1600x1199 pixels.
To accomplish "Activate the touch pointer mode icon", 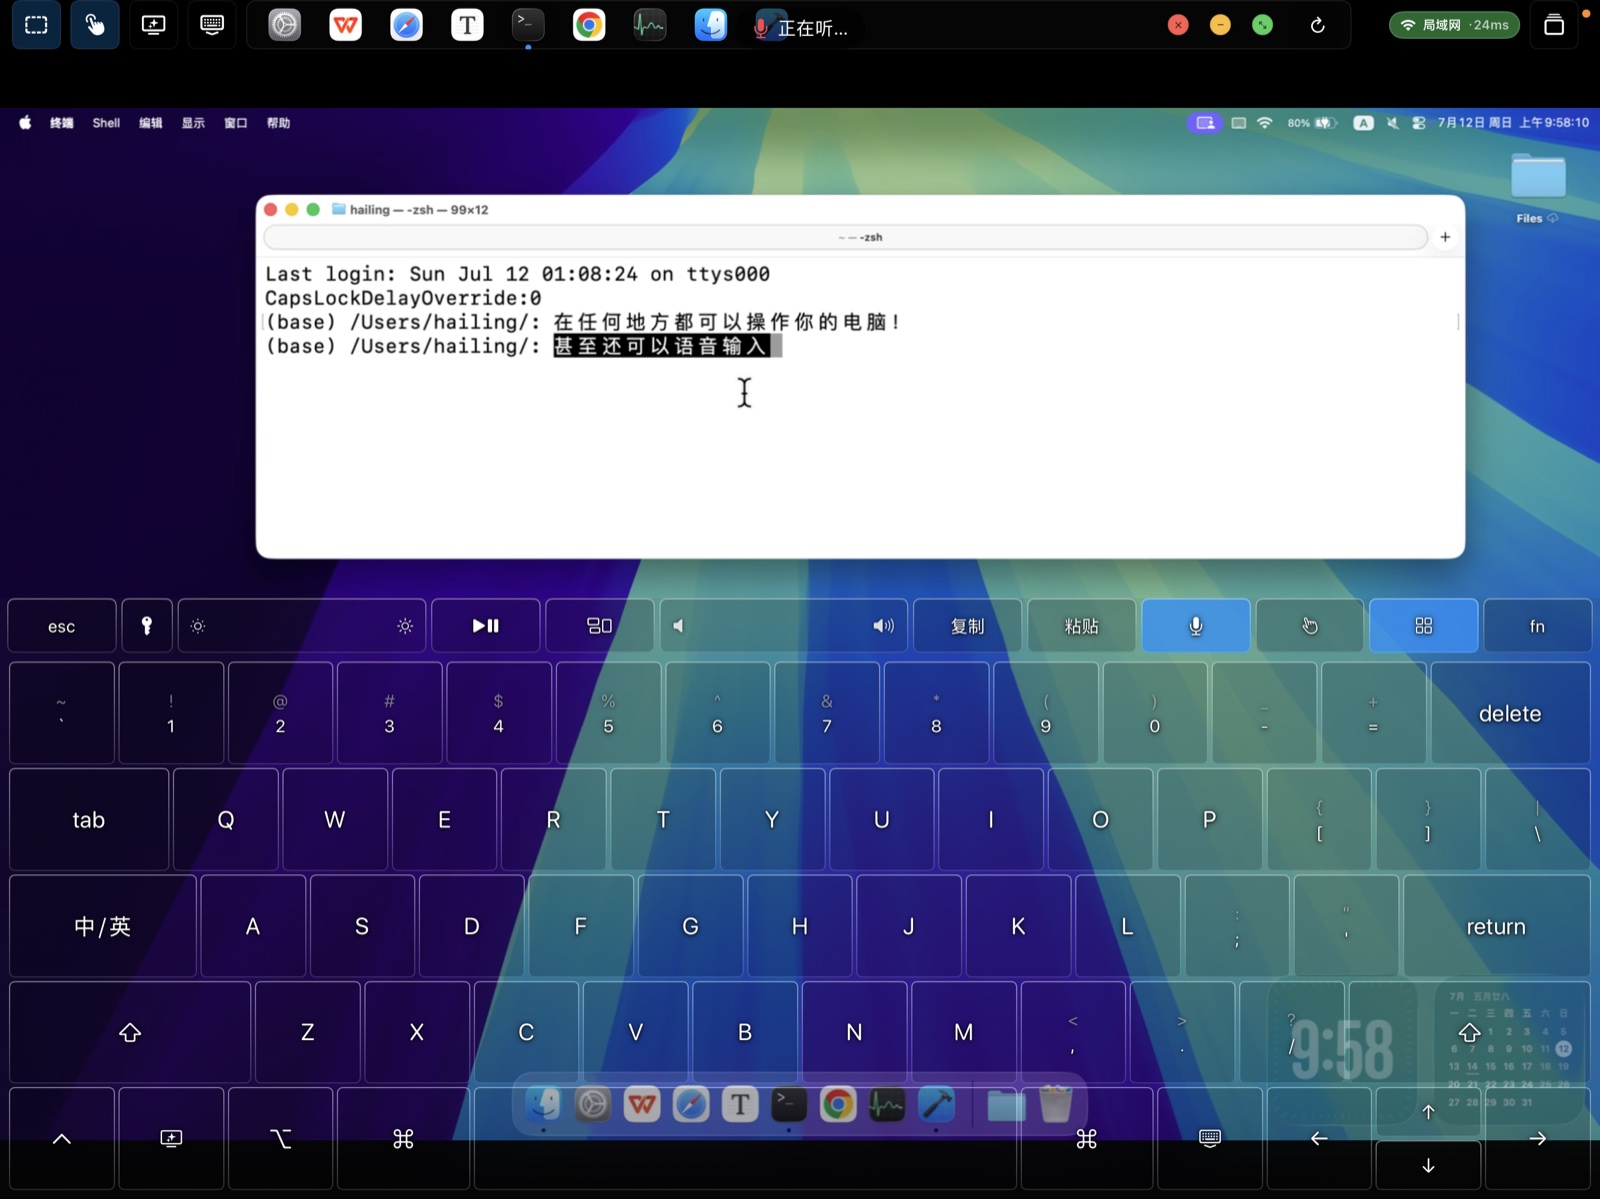I will click(95, 25).
